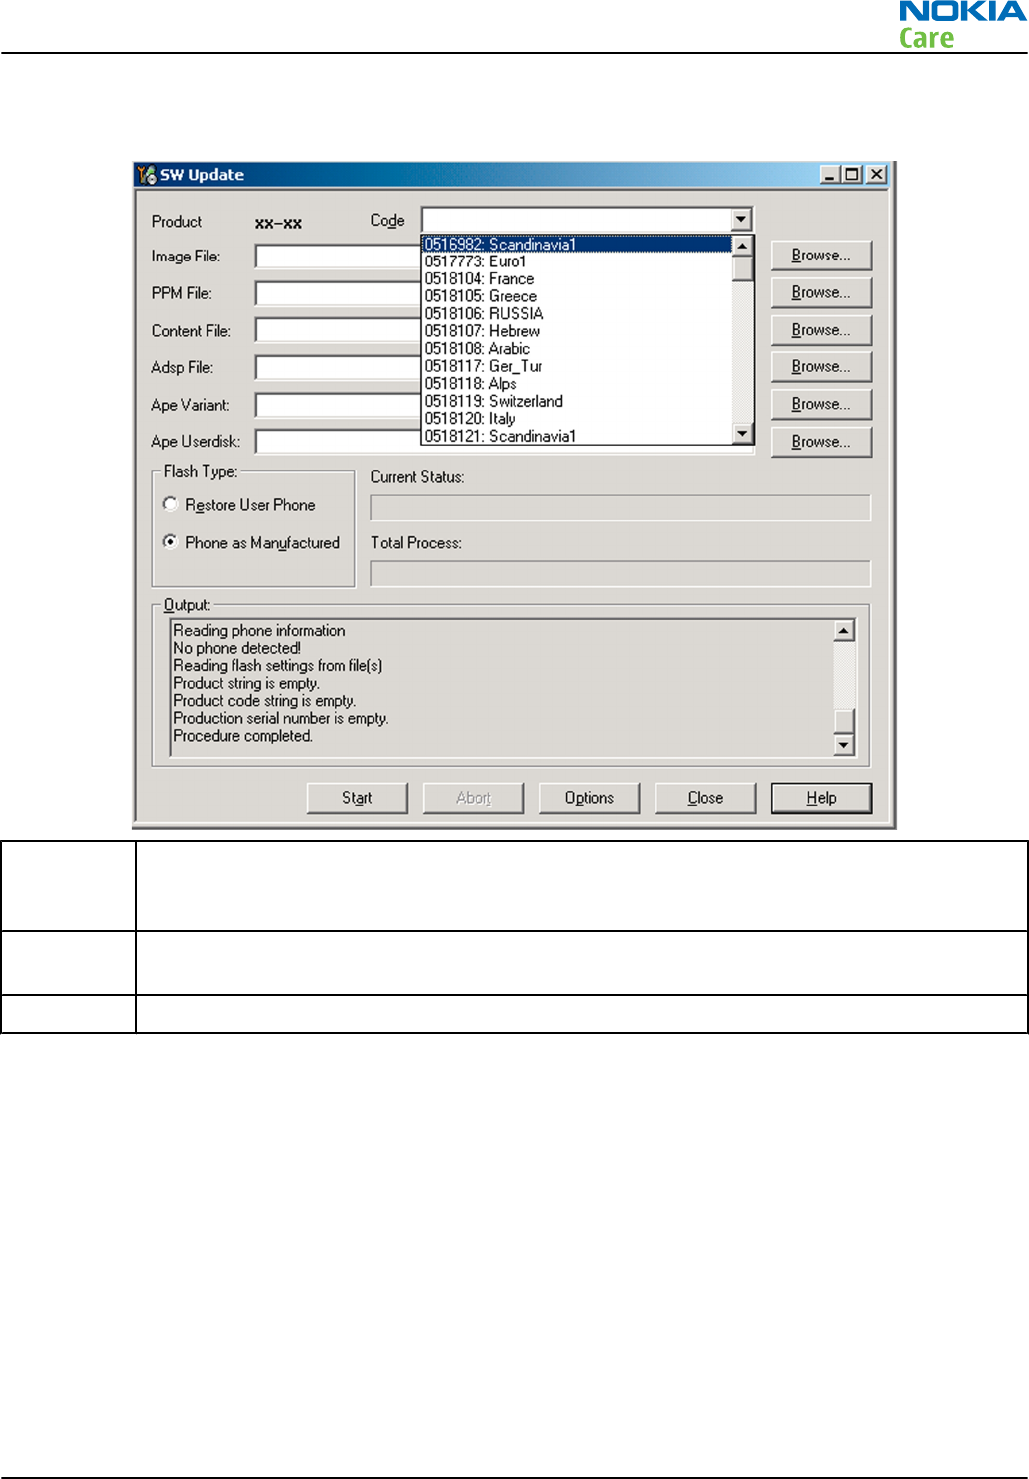Pick 0518121: Scandinavia1 in code list
Image resolution: width=1029 pixels, height=1479 pixels.
pyautogui.click(x=577, y=436)
